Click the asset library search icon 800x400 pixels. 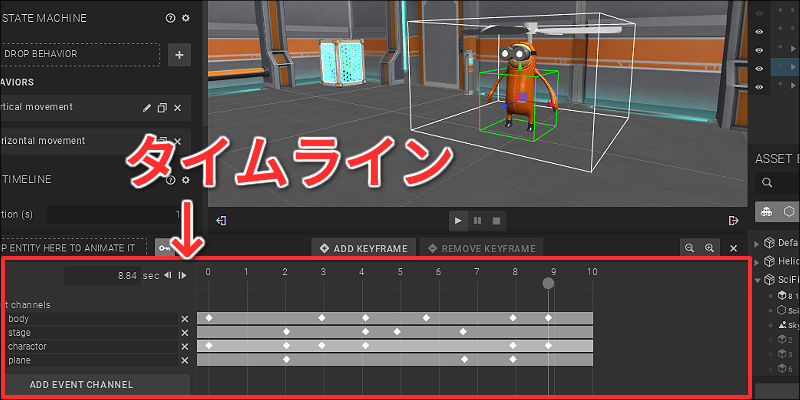(x=767, y=182)
